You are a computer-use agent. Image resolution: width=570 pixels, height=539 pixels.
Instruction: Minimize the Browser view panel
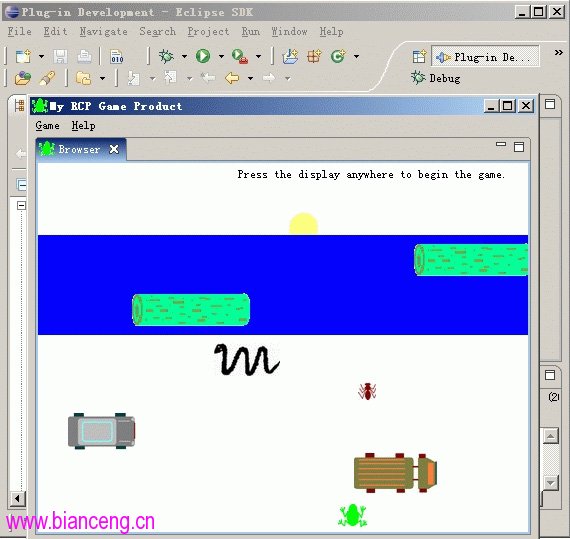(x=501, y=144)
